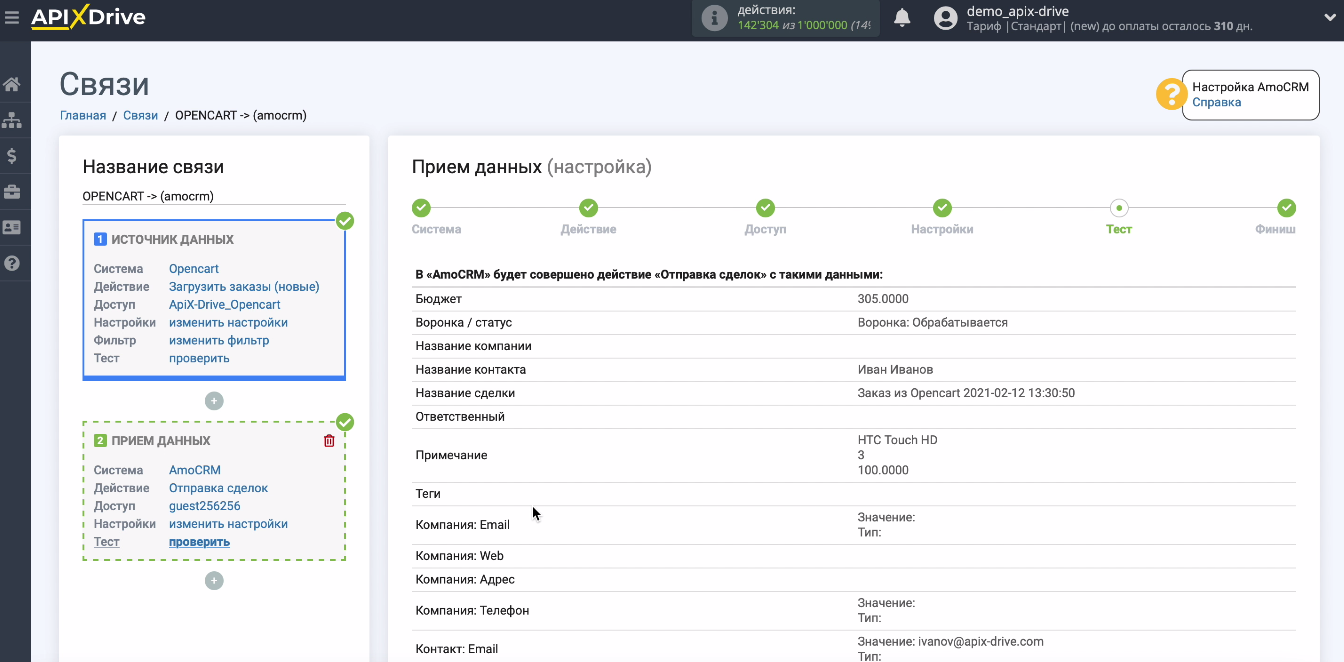Open the Opencart system link
This screenshot has width=1344, height=662.
click(x=194, y=269)
